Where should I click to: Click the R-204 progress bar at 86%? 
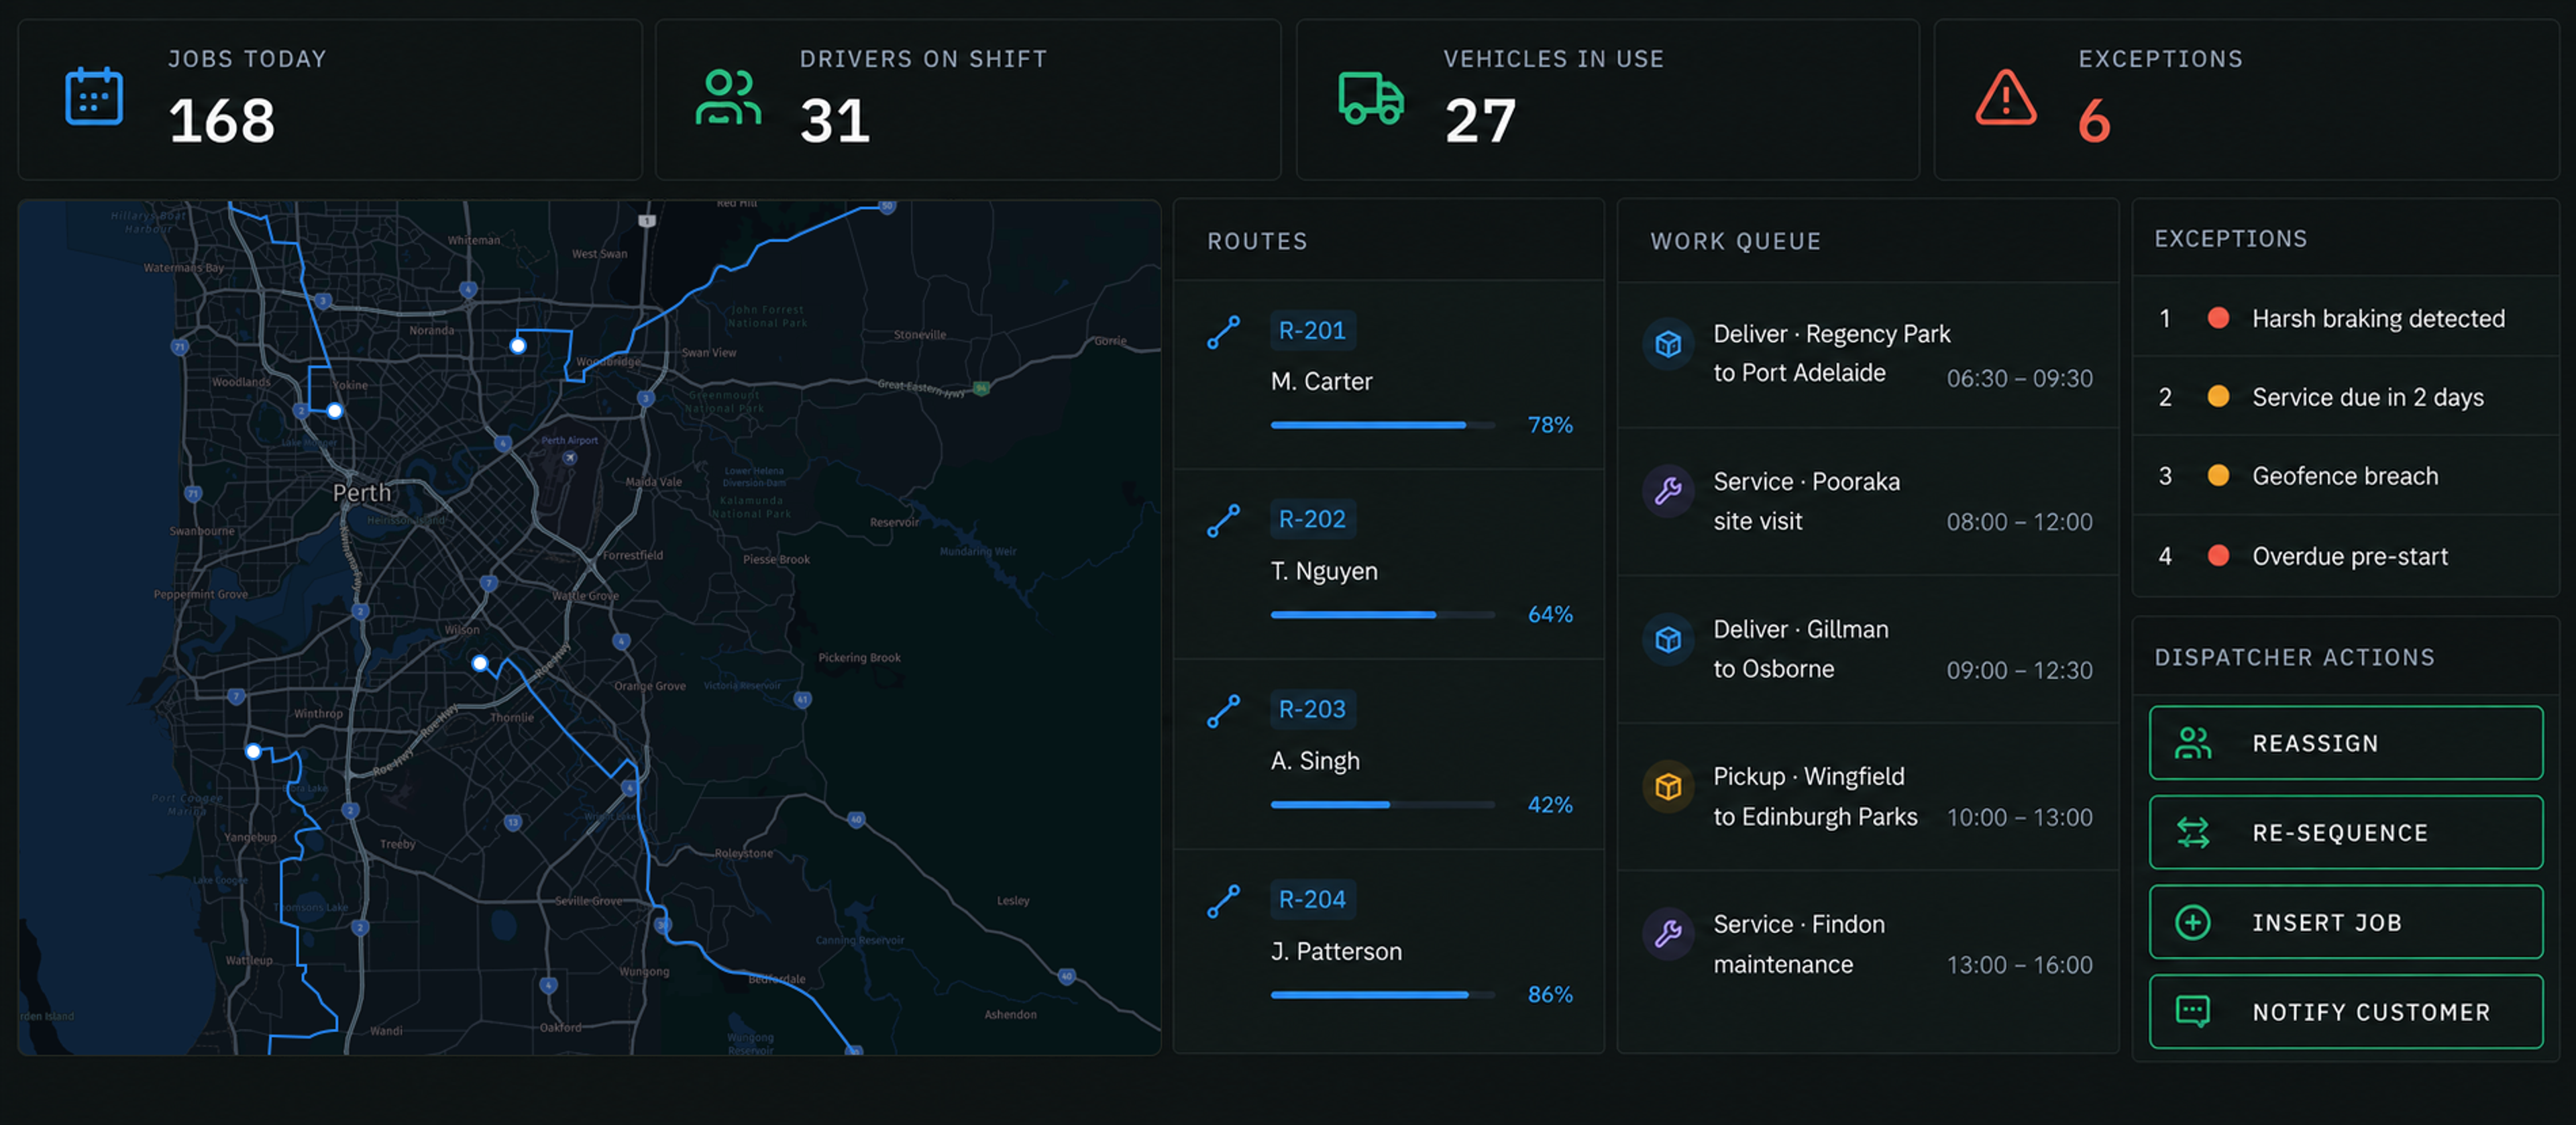(1383, 995)
